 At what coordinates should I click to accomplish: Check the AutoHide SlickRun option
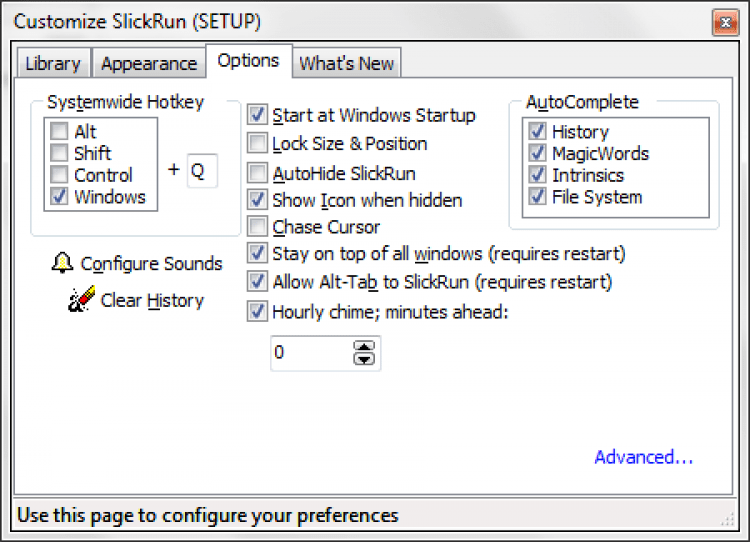pyautogui.click(x=258, y=173)
